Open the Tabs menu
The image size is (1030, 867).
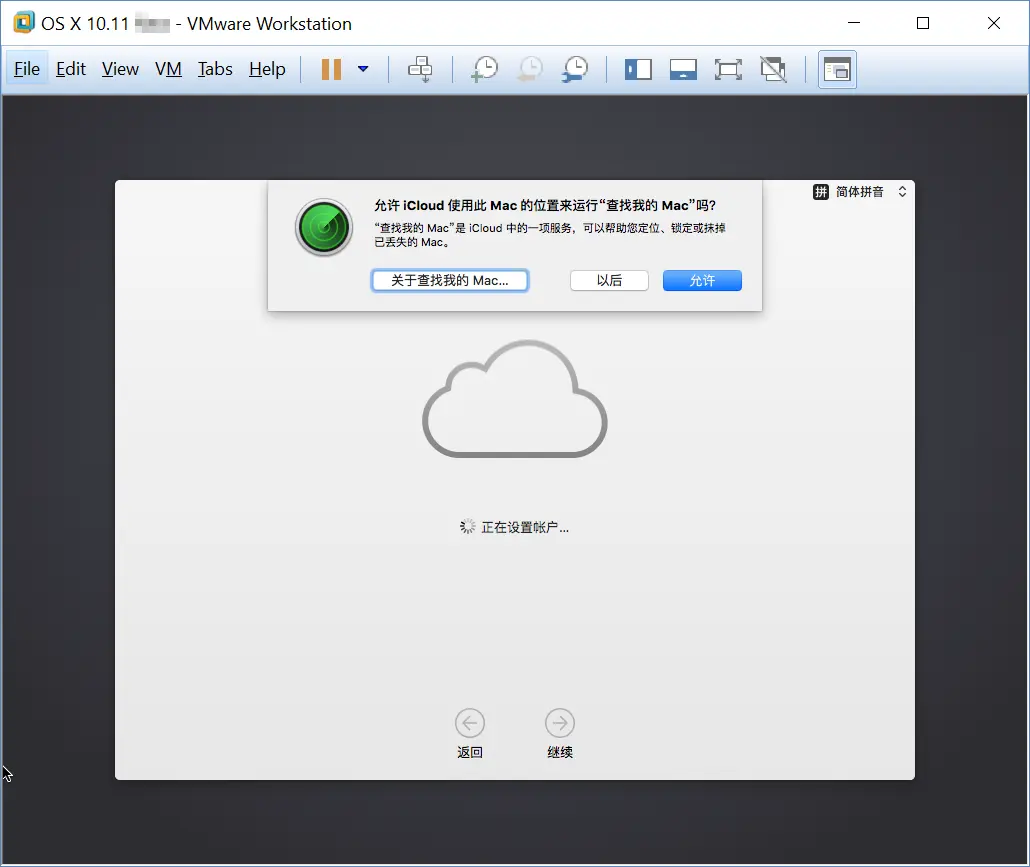pyautogui.click(x=215, y=69)
